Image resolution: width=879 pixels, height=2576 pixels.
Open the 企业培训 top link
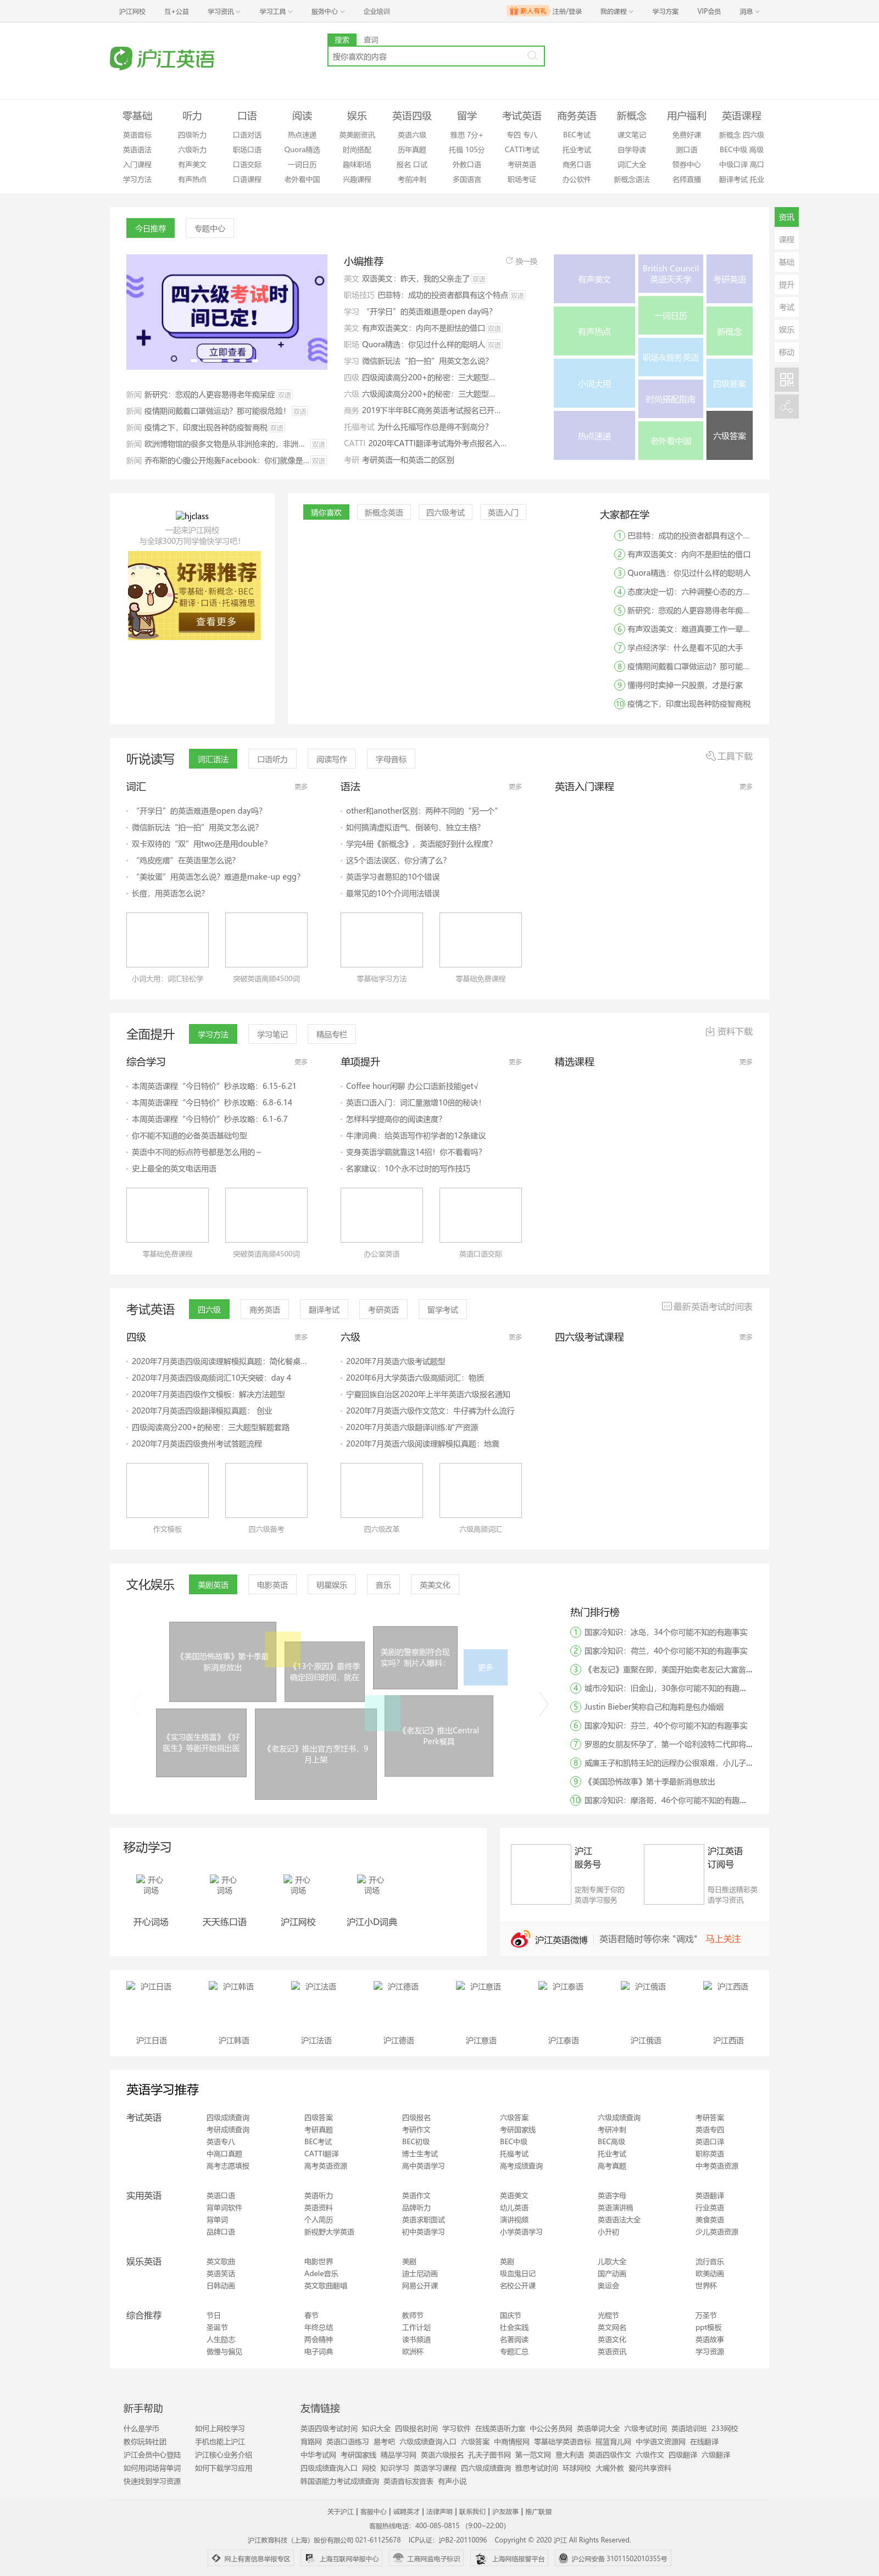click(x=377, y=11)
